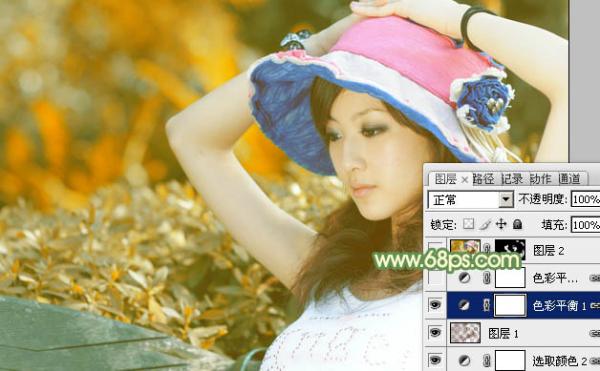Toggle visibility of 图层 1
This screenshot has height=371, width=600.
tap(435, 332)
